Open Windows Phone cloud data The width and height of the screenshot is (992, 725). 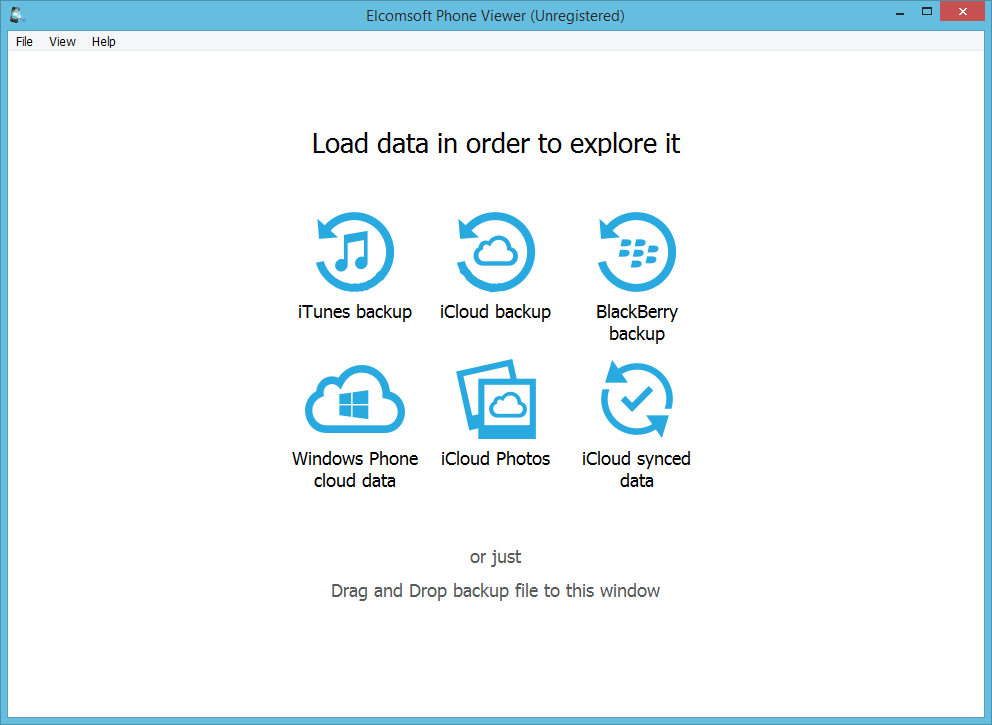click(355, 399)
